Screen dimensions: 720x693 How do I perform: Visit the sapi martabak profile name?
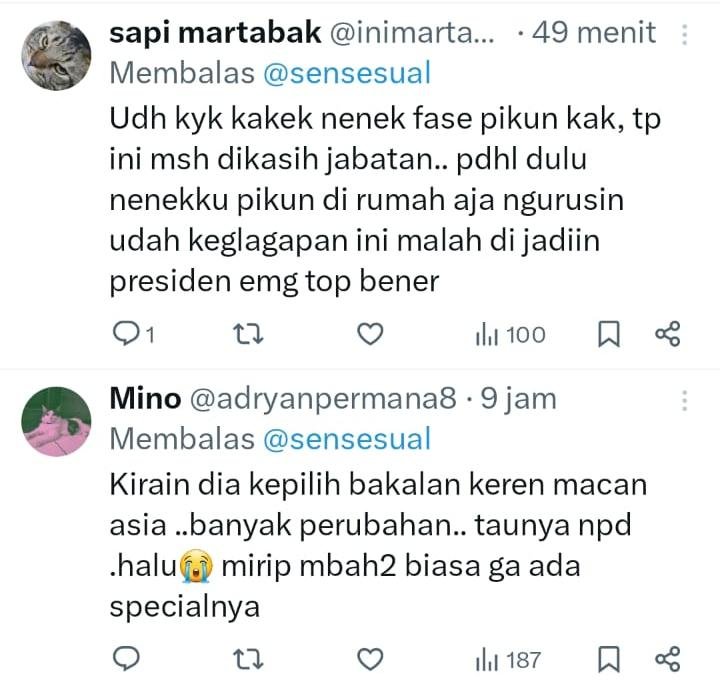214,33
